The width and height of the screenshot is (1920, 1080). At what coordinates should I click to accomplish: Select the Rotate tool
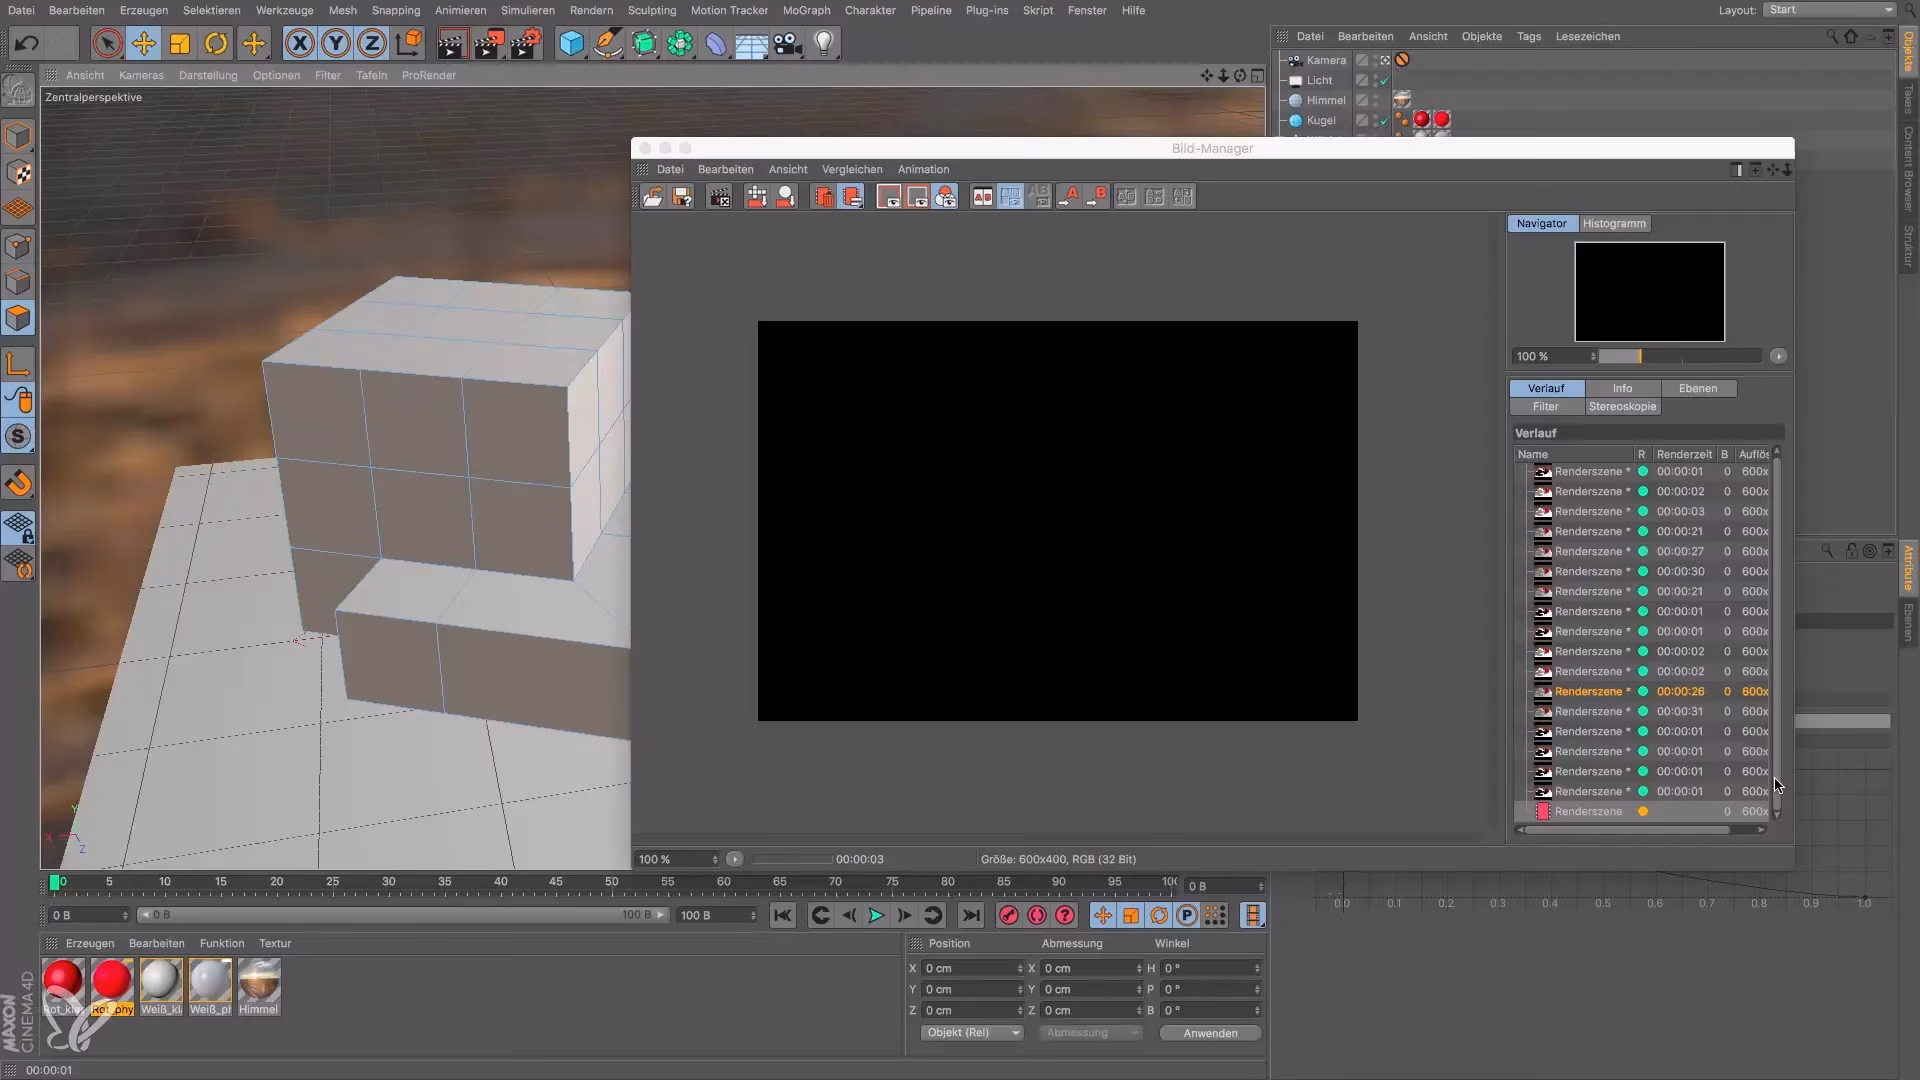(216, 43)
